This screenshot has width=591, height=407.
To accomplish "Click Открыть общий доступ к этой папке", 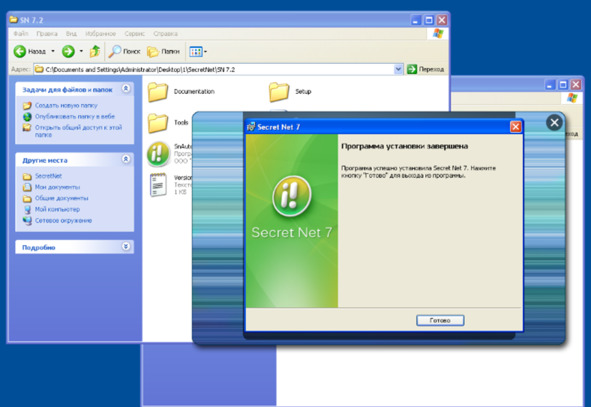I will coord(78,131).
